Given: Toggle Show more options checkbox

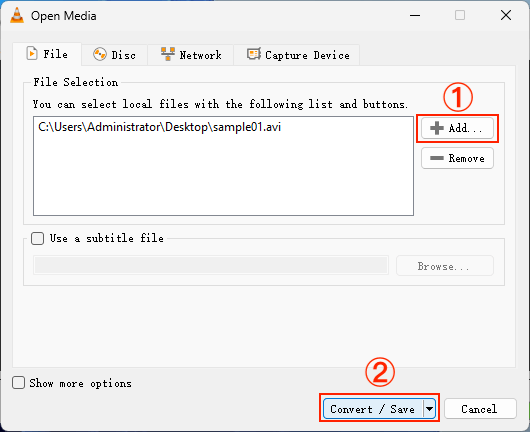Looking at the screenshot, I should (x=19, y=383).
